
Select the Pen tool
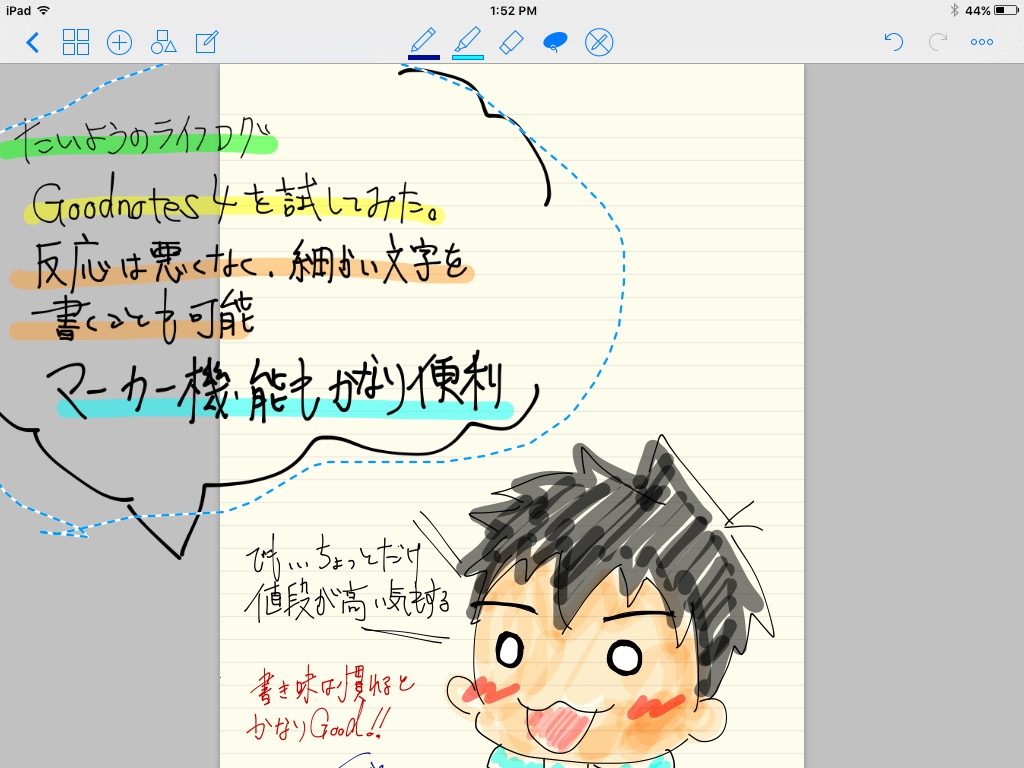pyautogui.click(x=424, y=40)
